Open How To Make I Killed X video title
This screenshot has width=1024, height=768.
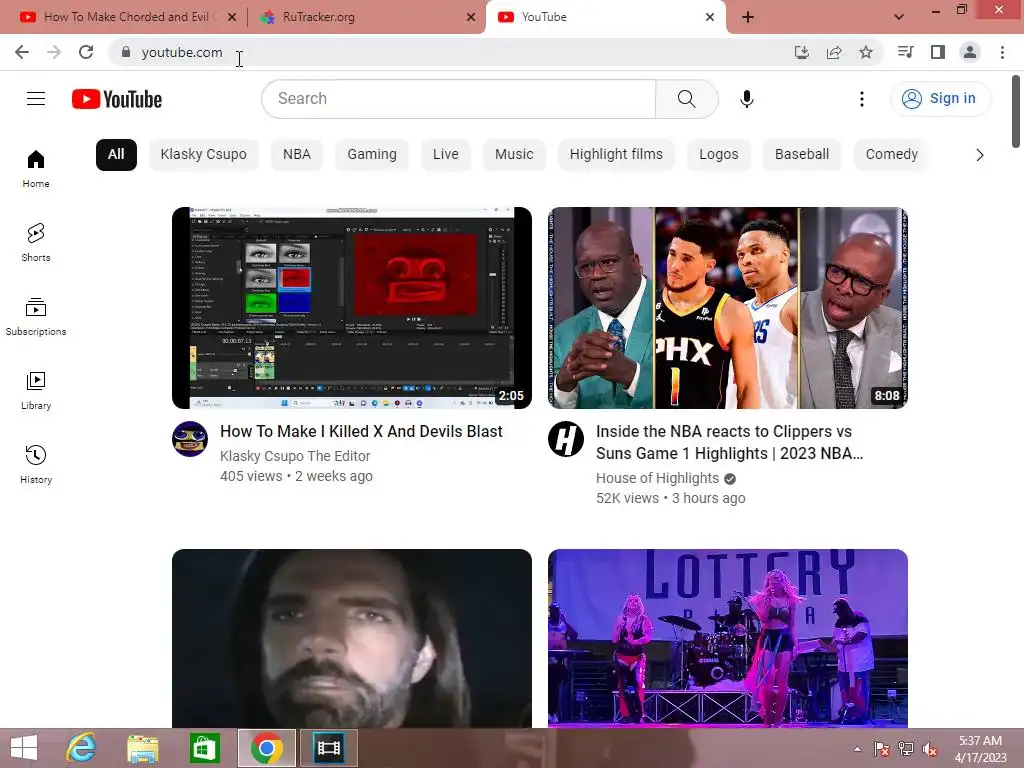(361, 432)
